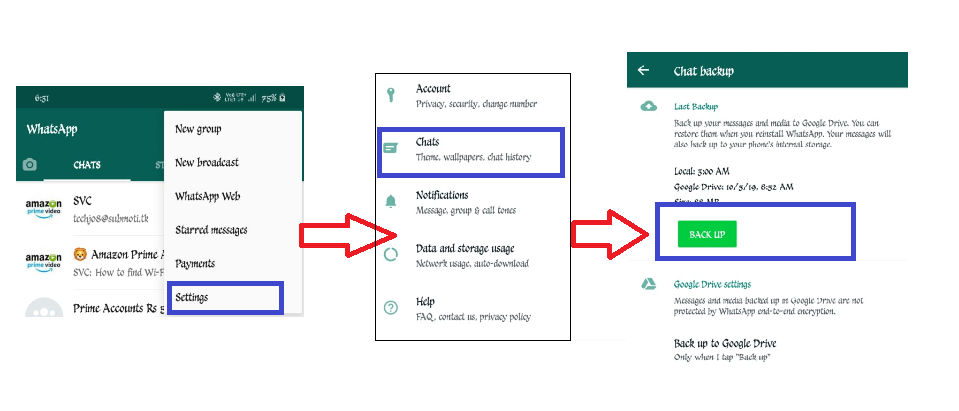Tap the Google Drive settings heading
Screen dimensions: 959x411
coord(713,284)
